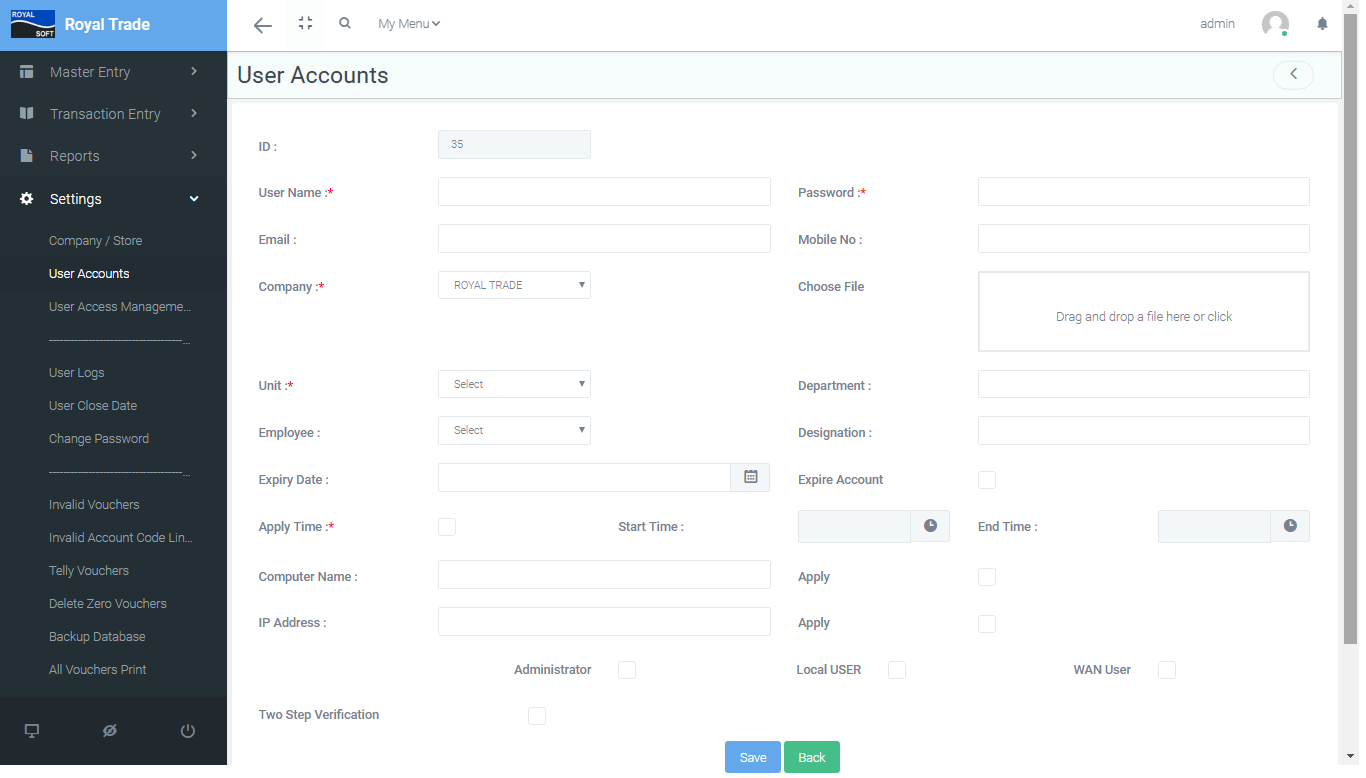1366x778 pixels.
Task: Open Delete Zero Vouchers
Action: pyautogui.click(x=108, y=604)
